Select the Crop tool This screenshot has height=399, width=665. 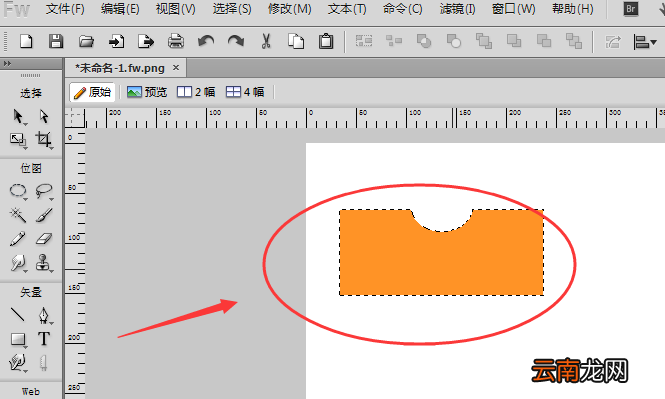coord(44,140)
